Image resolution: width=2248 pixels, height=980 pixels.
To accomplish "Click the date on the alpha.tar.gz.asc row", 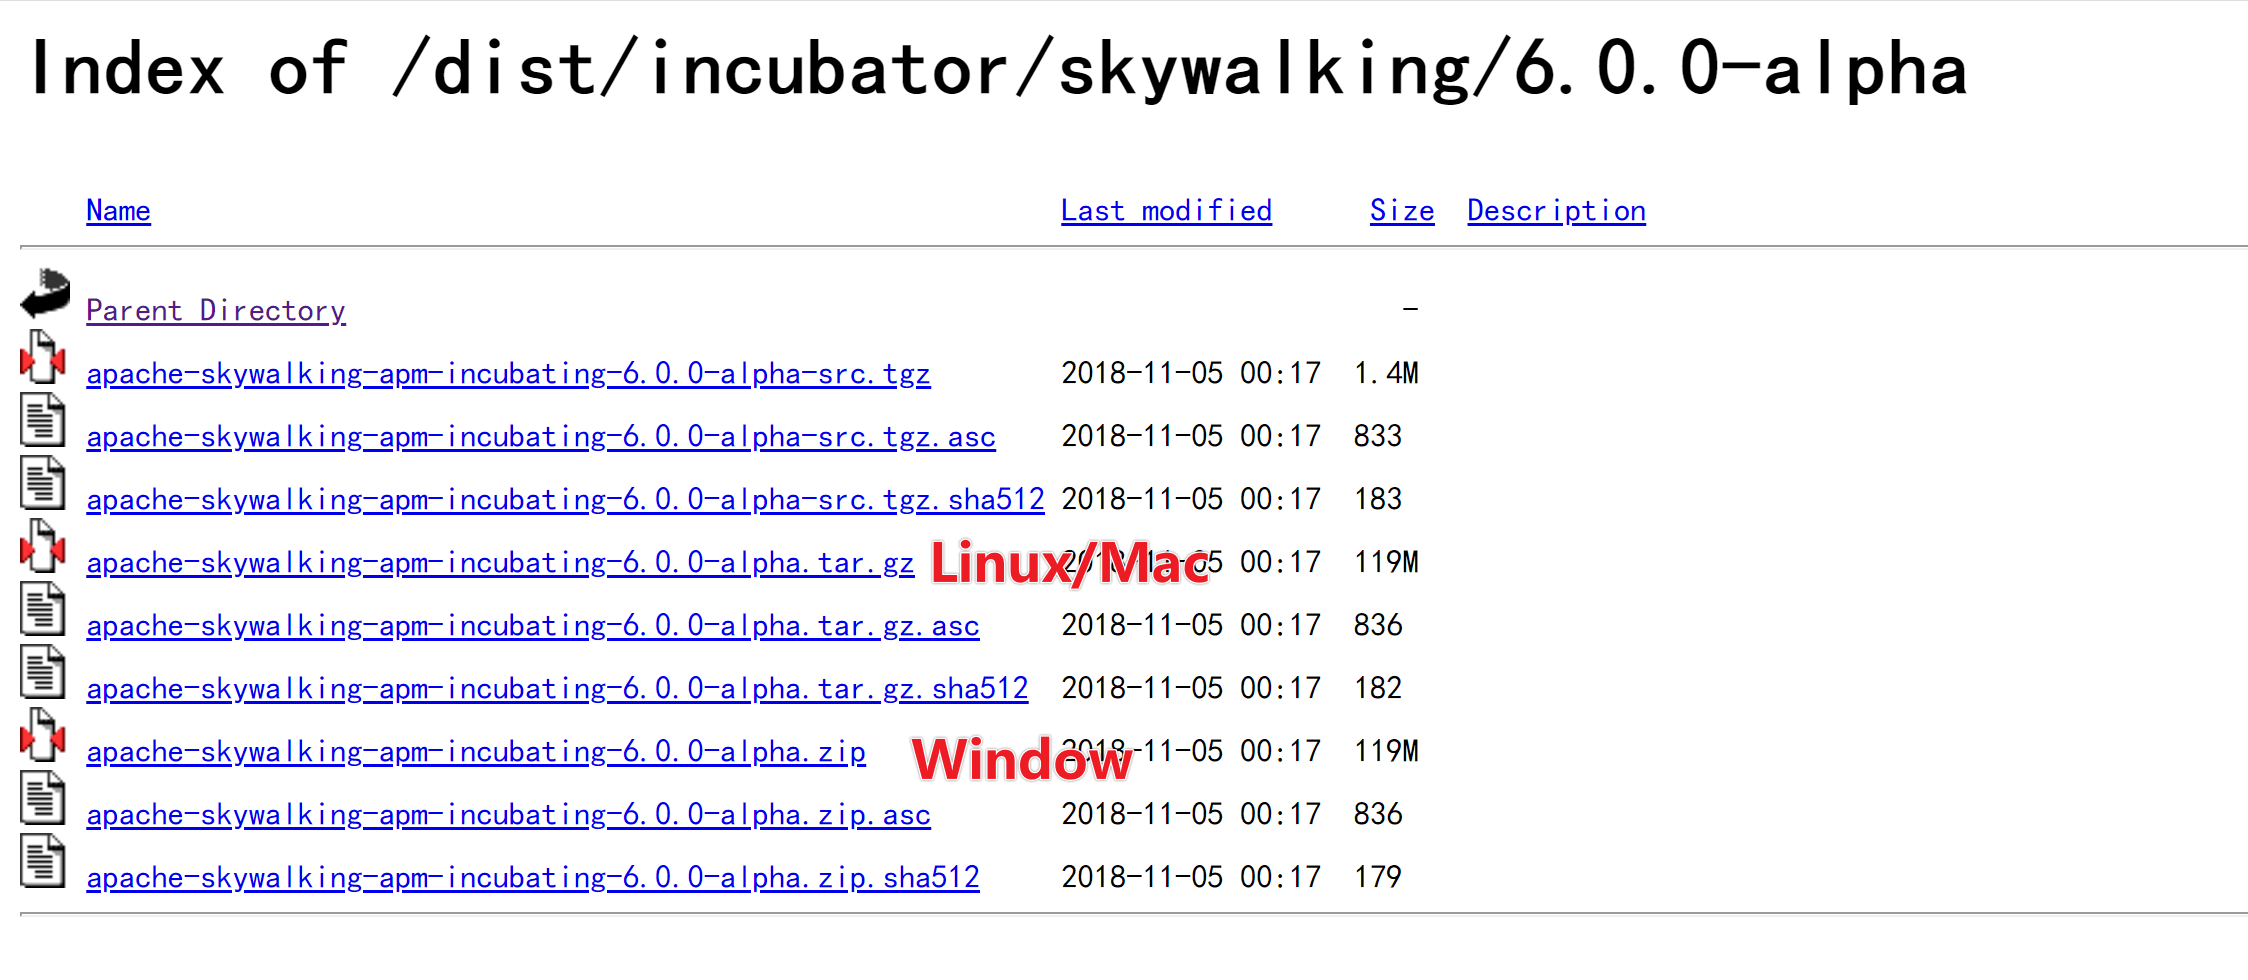I will [1191, 625].
